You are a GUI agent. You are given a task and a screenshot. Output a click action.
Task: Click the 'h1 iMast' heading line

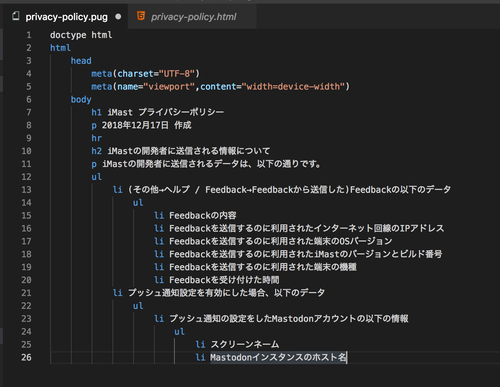157,112
